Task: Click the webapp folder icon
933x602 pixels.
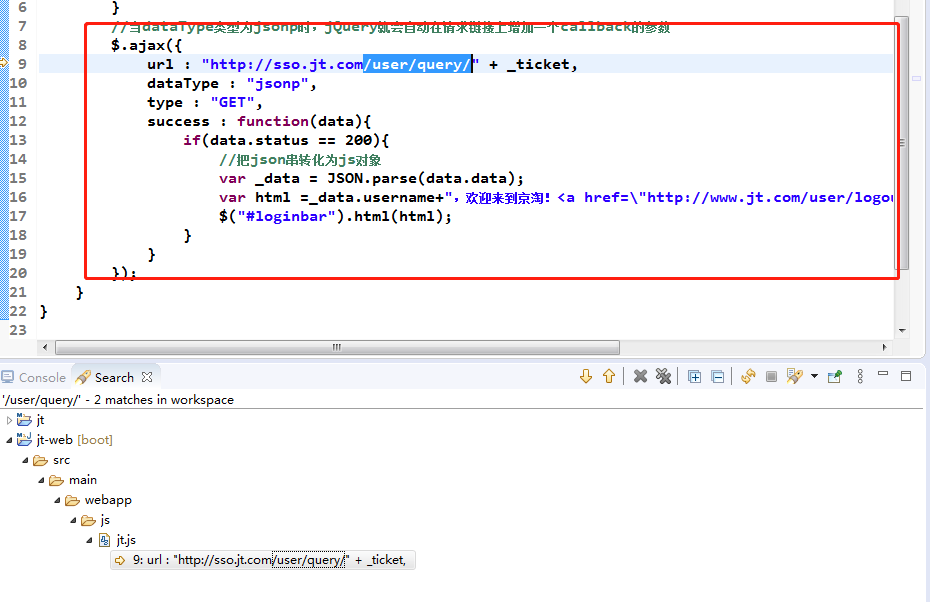Action: pos(72,500)
